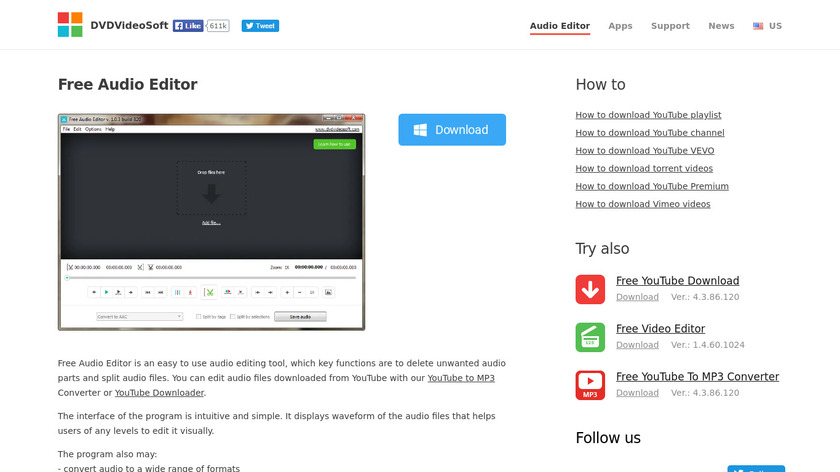Click the Windows logo in Download button
The height and width of the screenshot is (472, 840).
point(421,130)
